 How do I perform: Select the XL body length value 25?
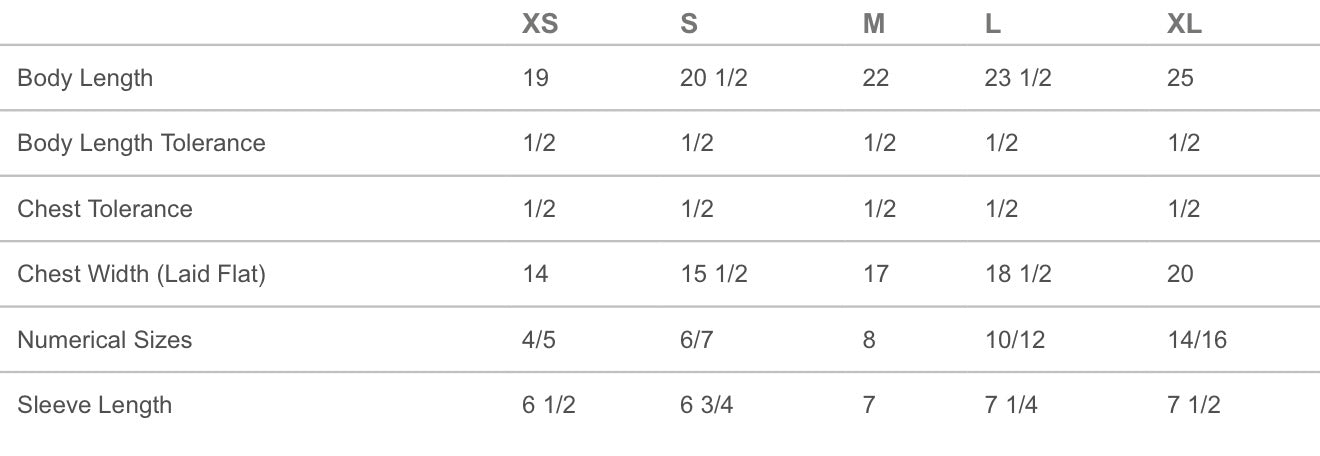click(x=1180, y=78)
